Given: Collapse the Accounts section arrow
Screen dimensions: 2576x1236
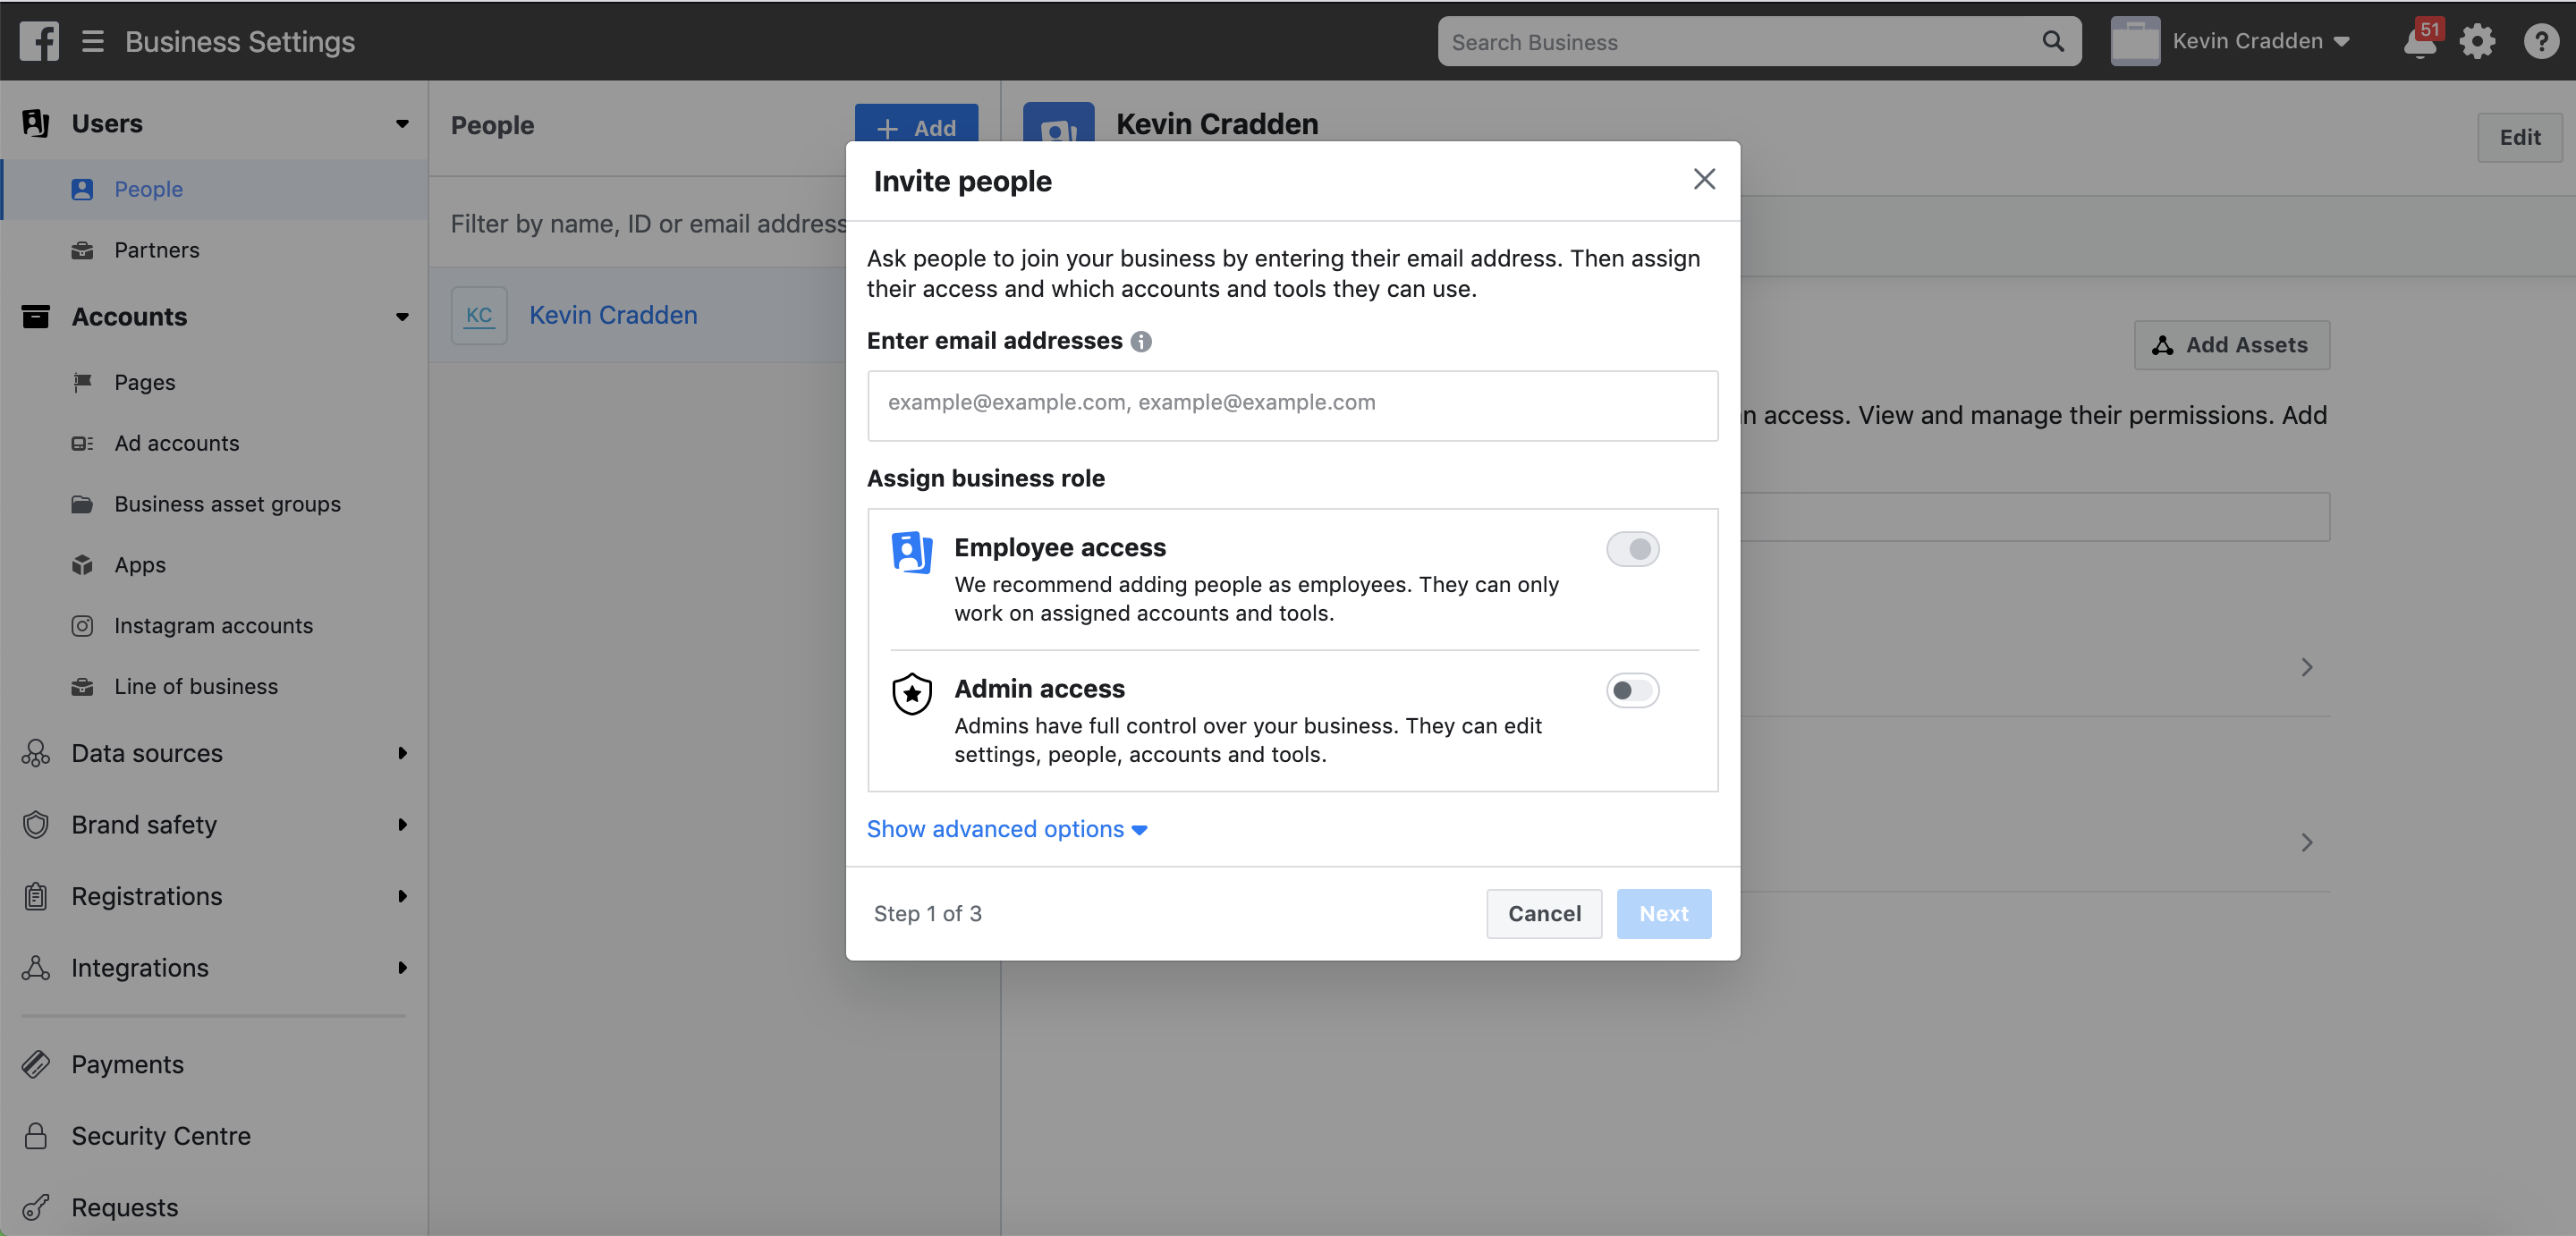Looking at the screenshot, I should (402, 317).
